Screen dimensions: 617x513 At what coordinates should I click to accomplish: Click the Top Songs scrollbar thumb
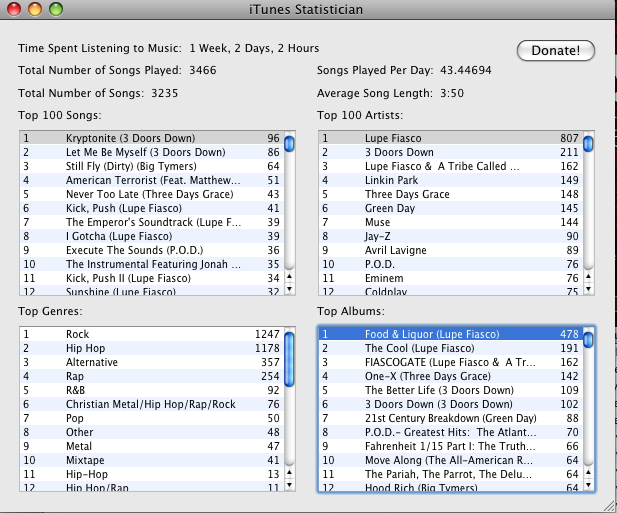coord(289,144)
